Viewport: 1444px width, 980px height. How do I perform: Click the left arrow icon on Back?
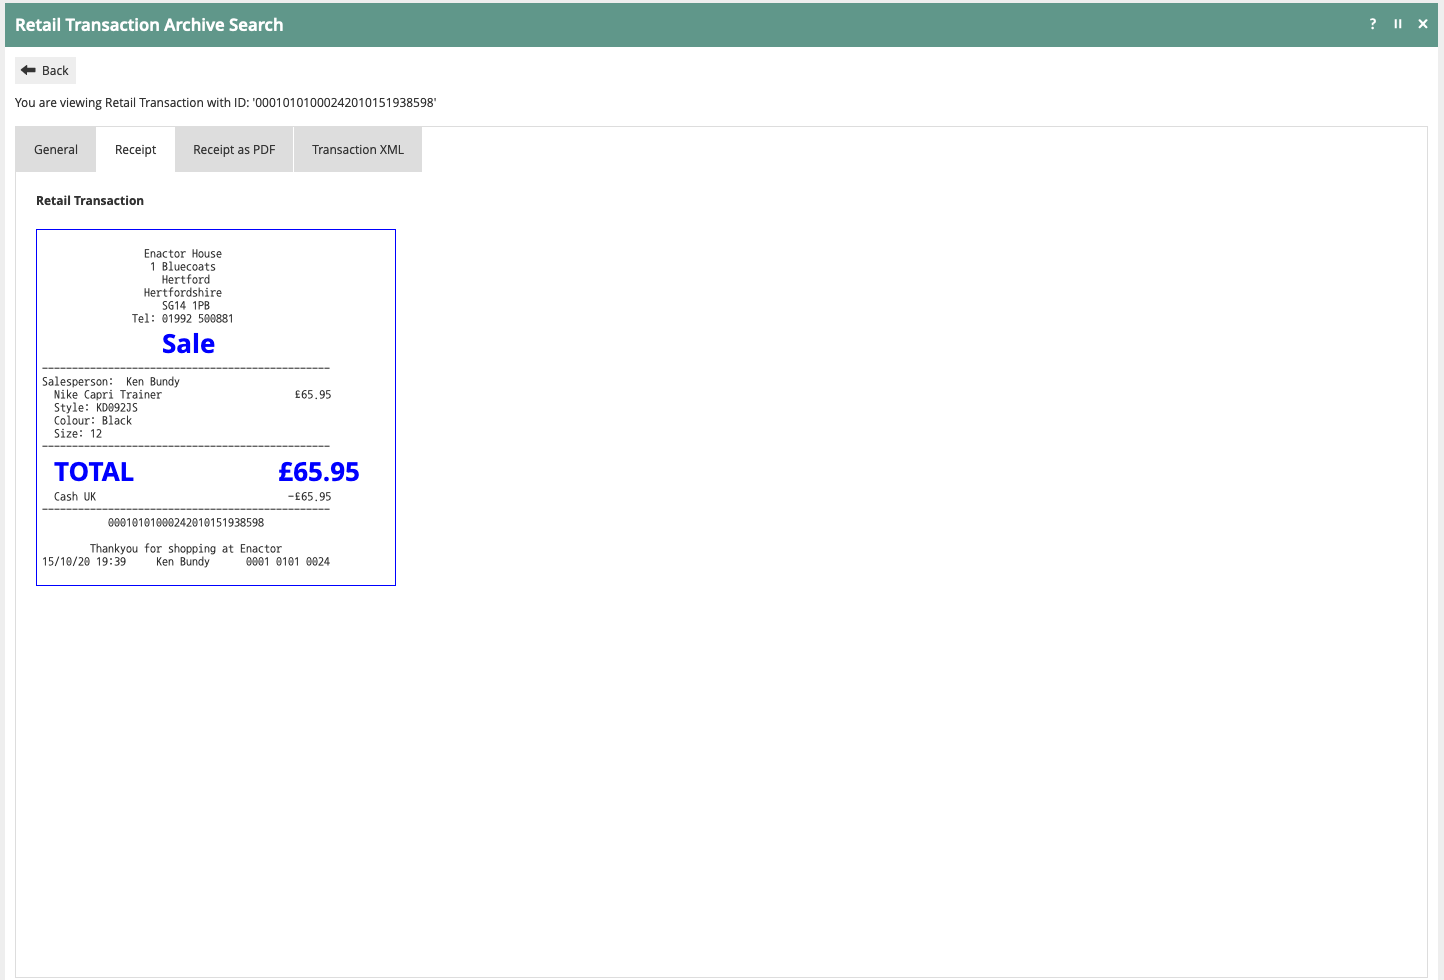(x=28, y=70)
